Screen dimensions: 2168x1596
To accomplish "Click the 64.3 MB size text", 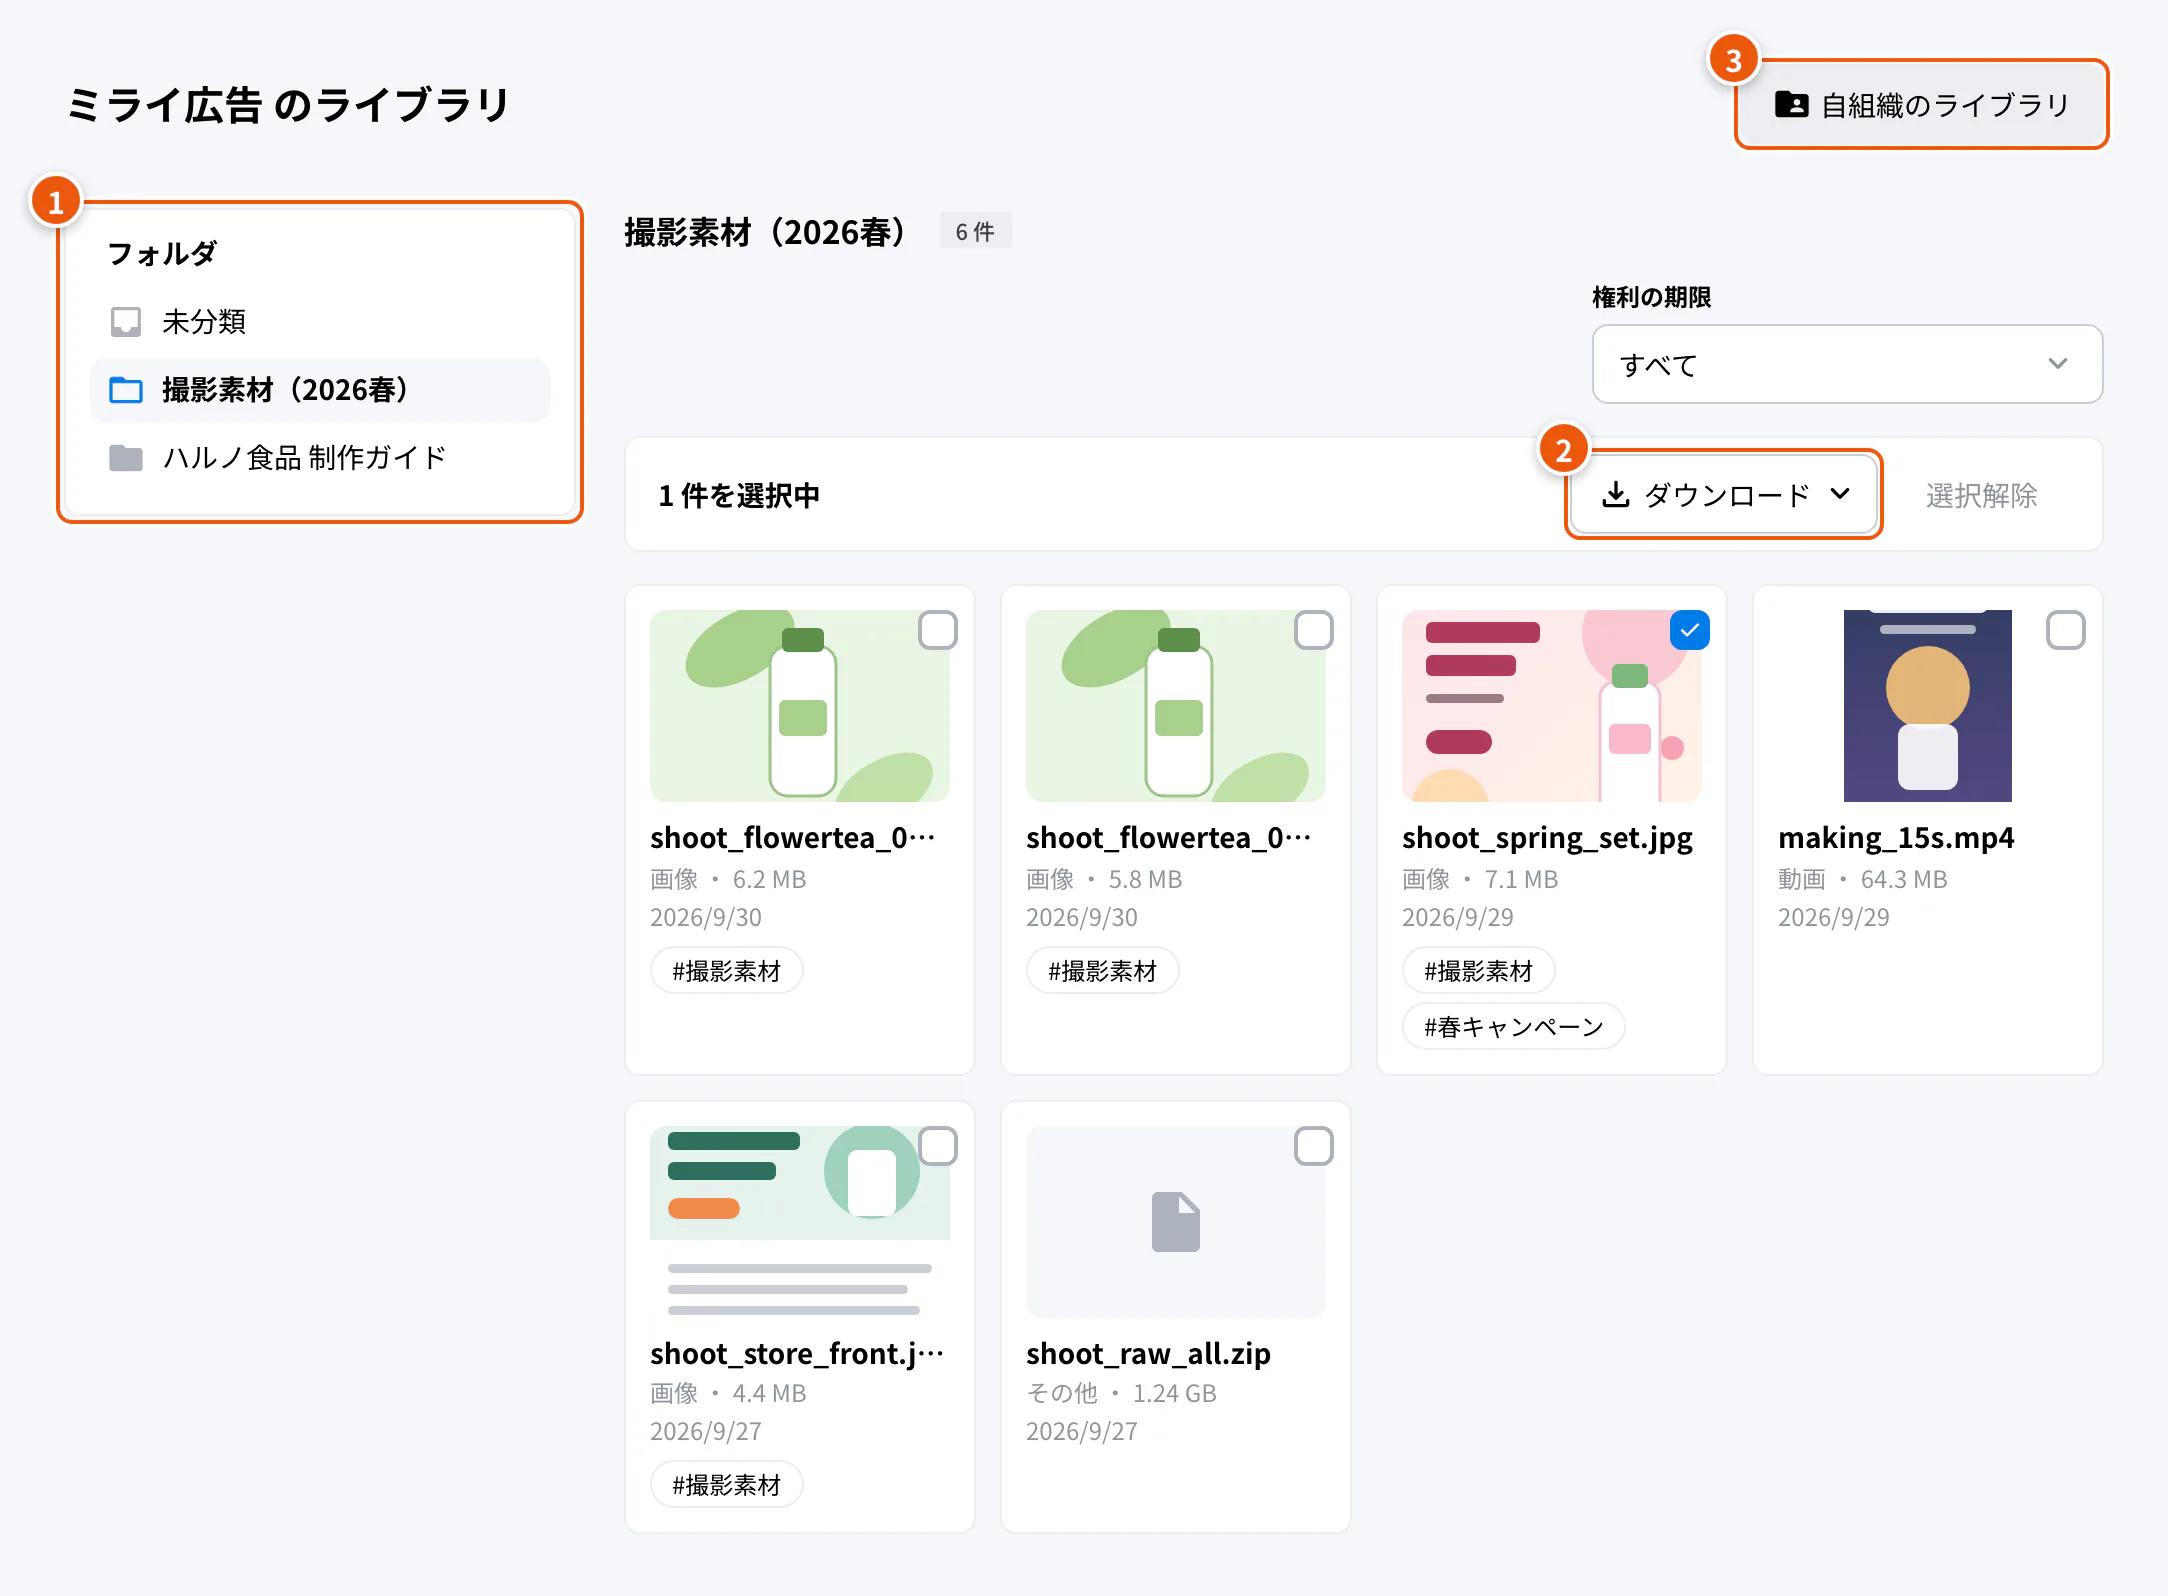I will click(x=1904, y=879).
